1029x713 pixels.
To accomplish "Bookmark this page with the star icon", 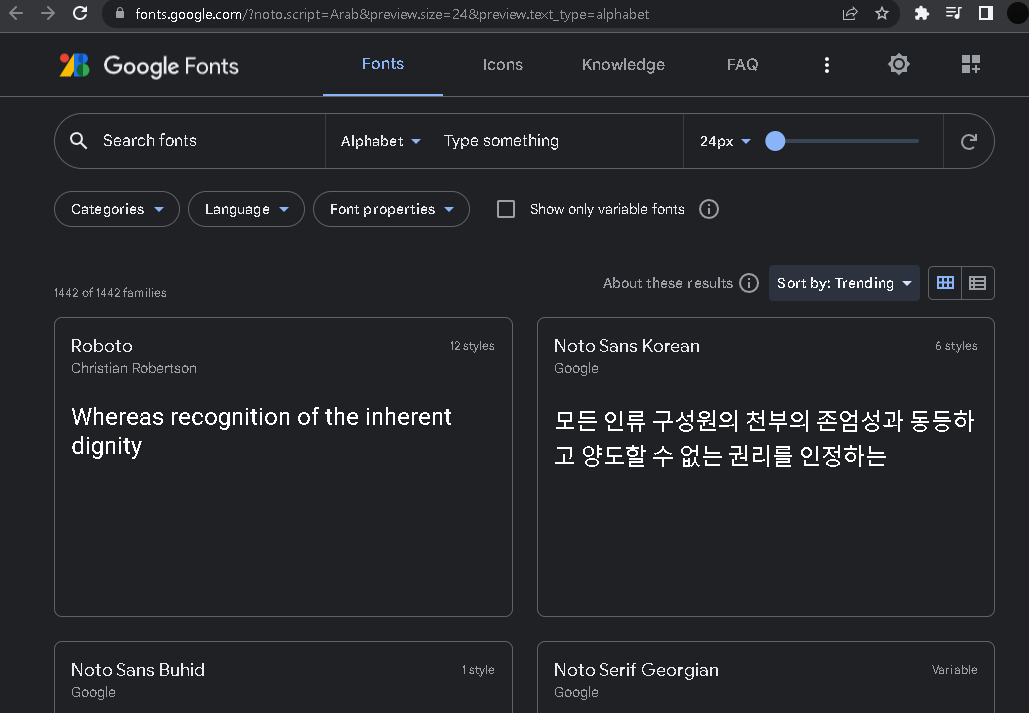I will [x=882, y=13].
